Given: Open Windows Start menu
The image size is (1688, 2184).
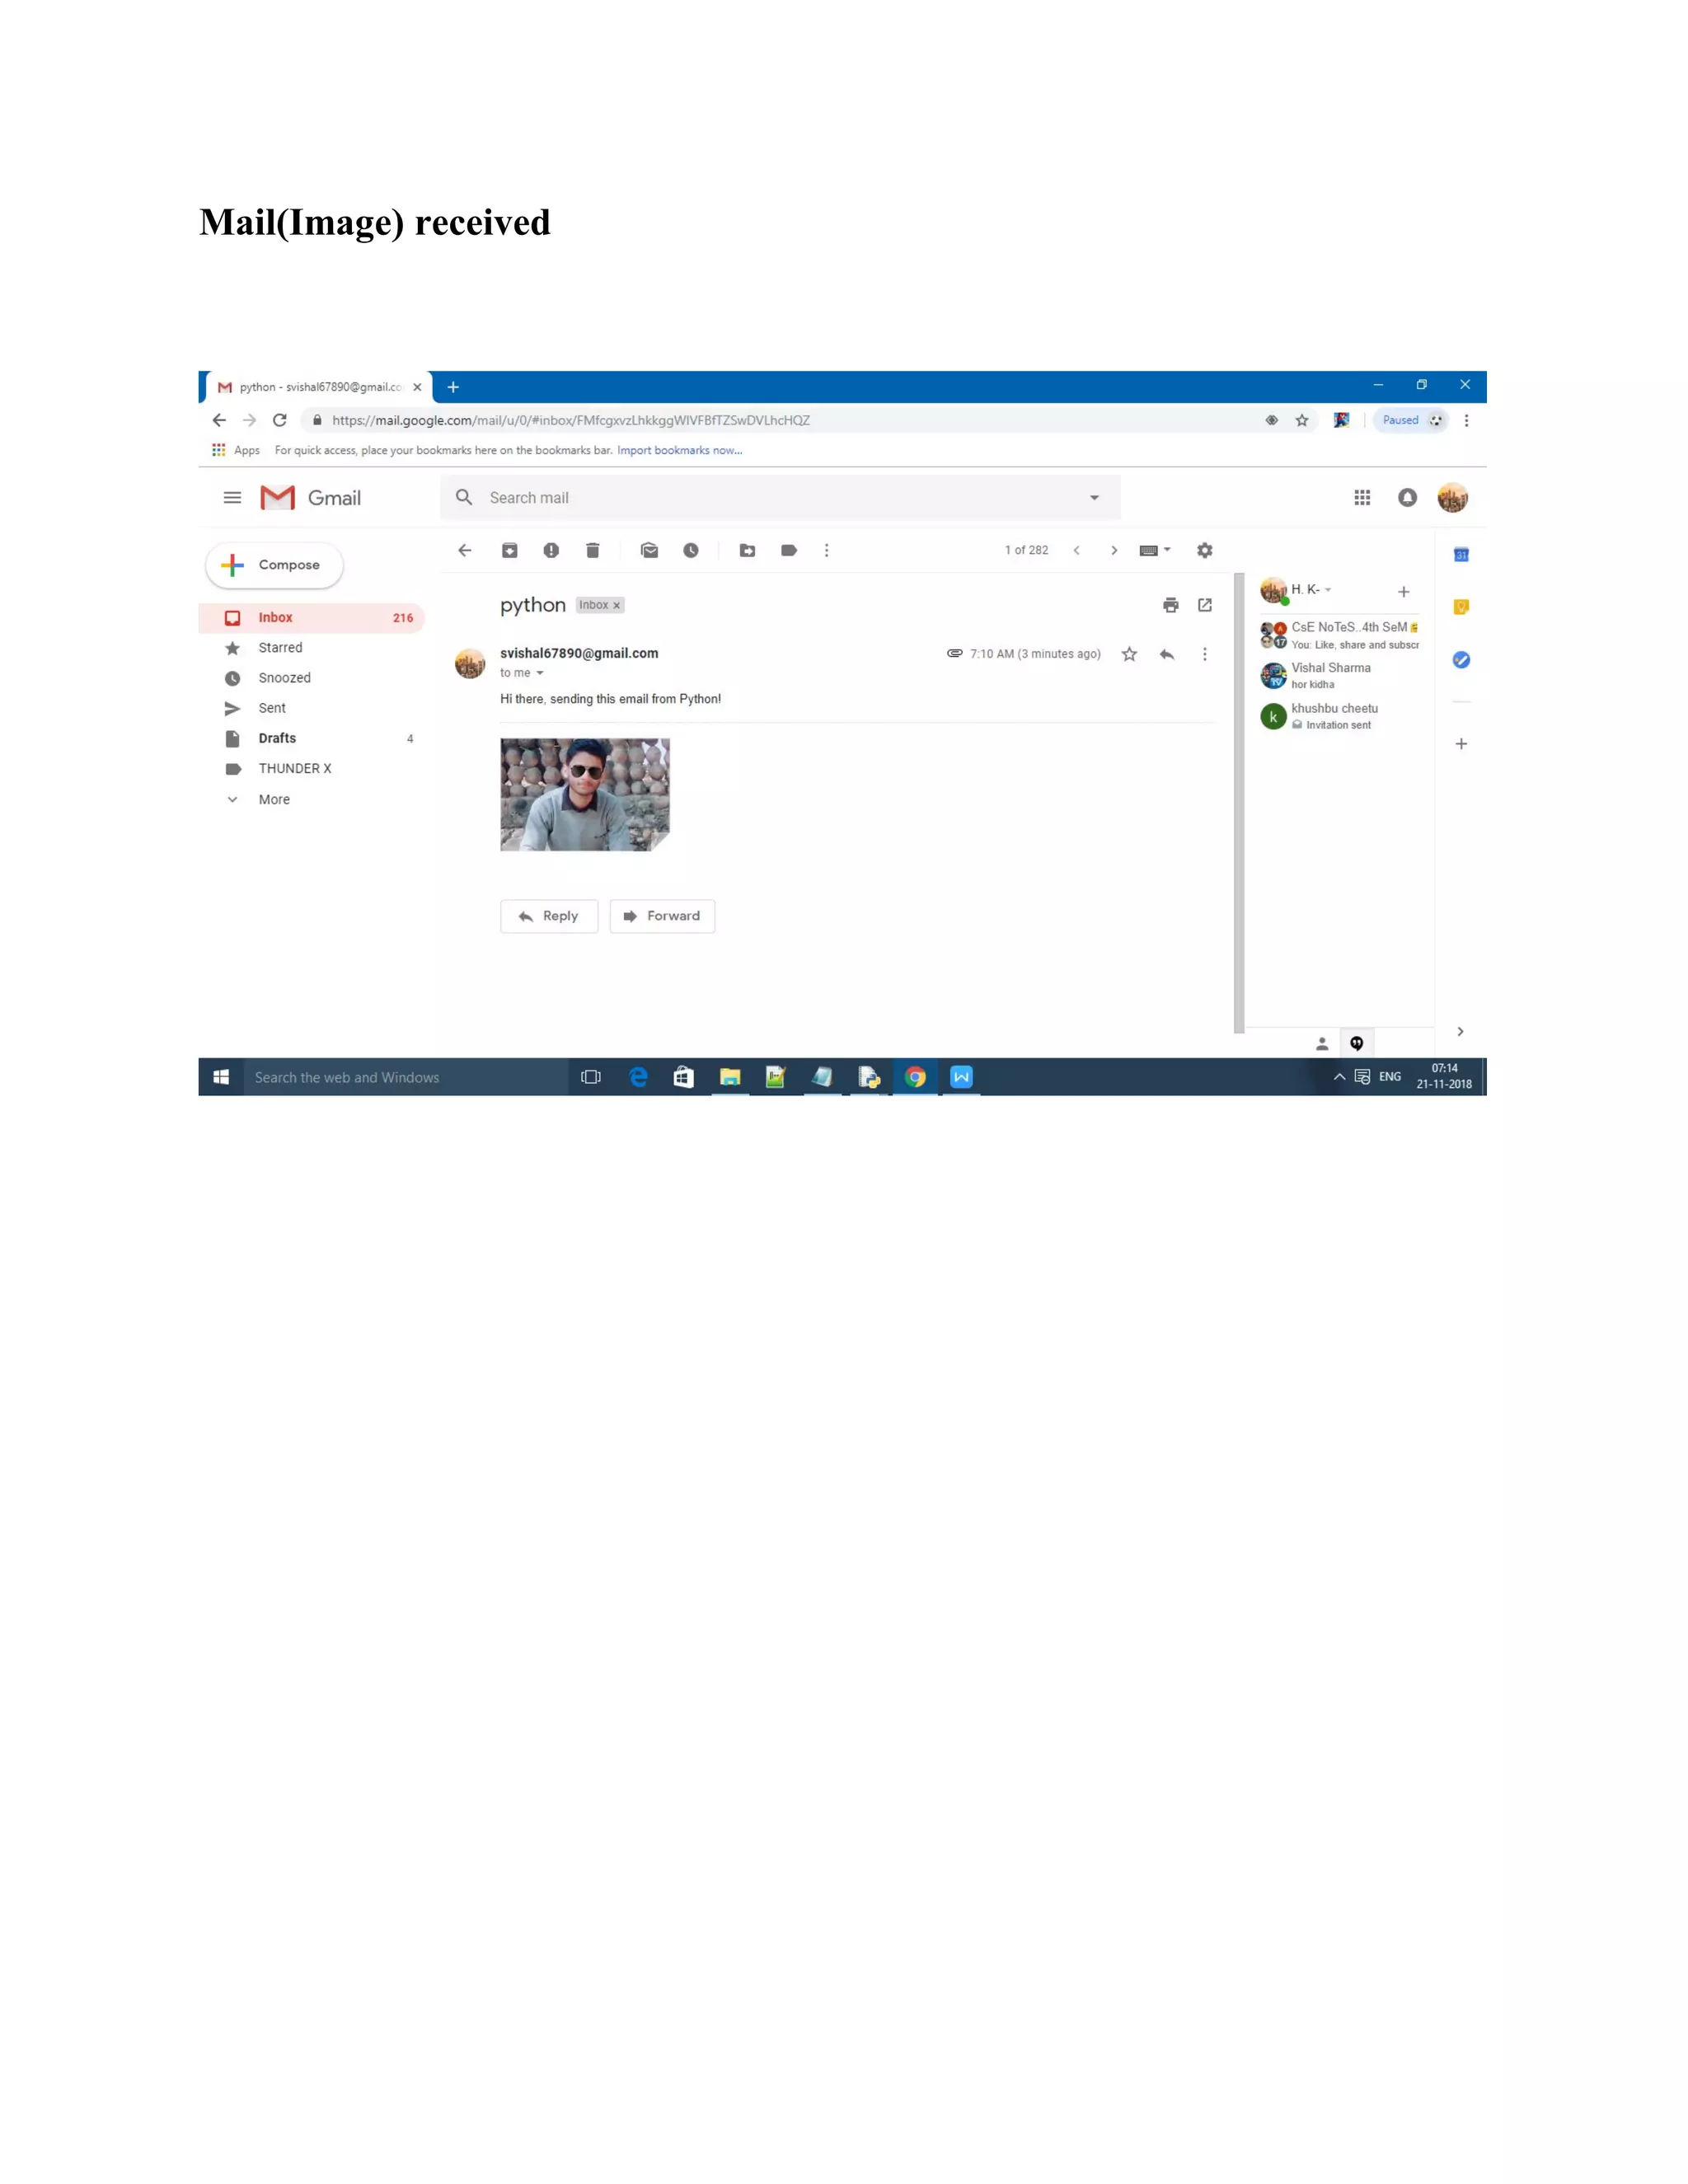Looking at the screenshot, I should 221,1077.
